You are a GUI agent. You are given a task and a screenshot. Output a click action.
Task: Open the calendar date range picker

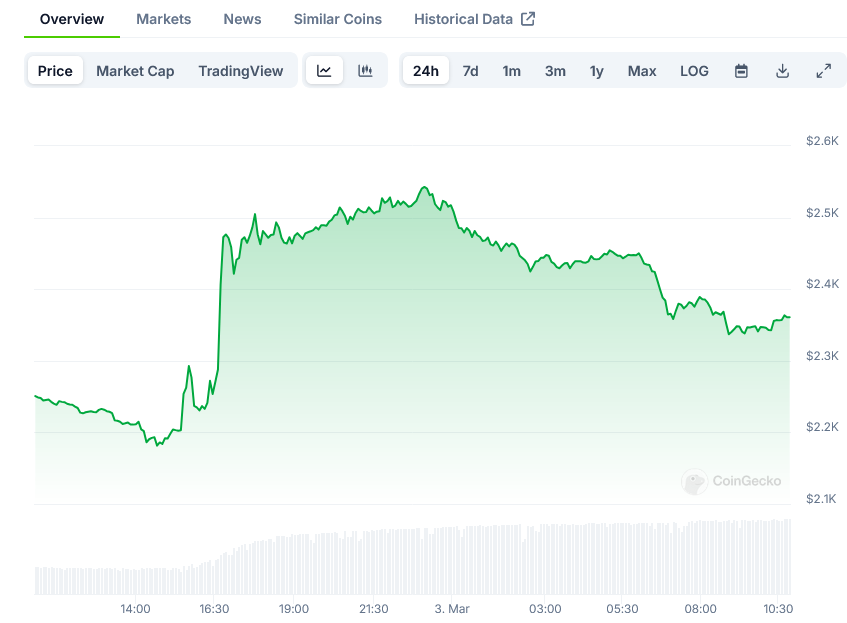tap(741, 71)
